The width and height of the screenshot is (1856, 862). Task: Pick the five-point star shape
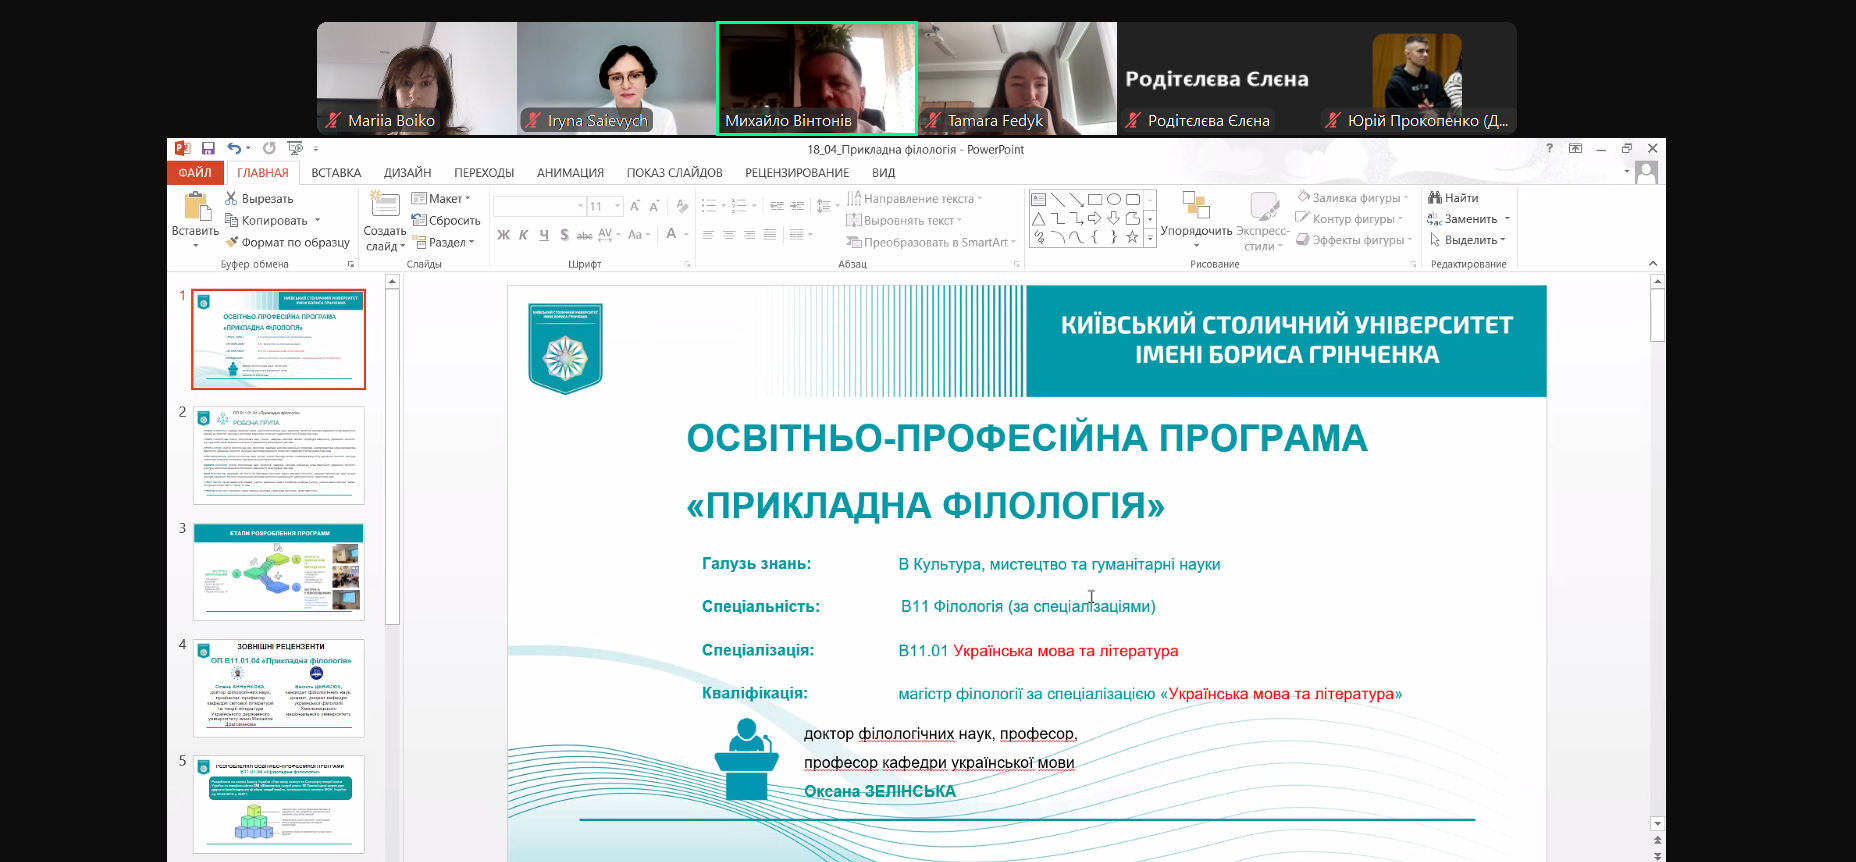pos(1132,237)
